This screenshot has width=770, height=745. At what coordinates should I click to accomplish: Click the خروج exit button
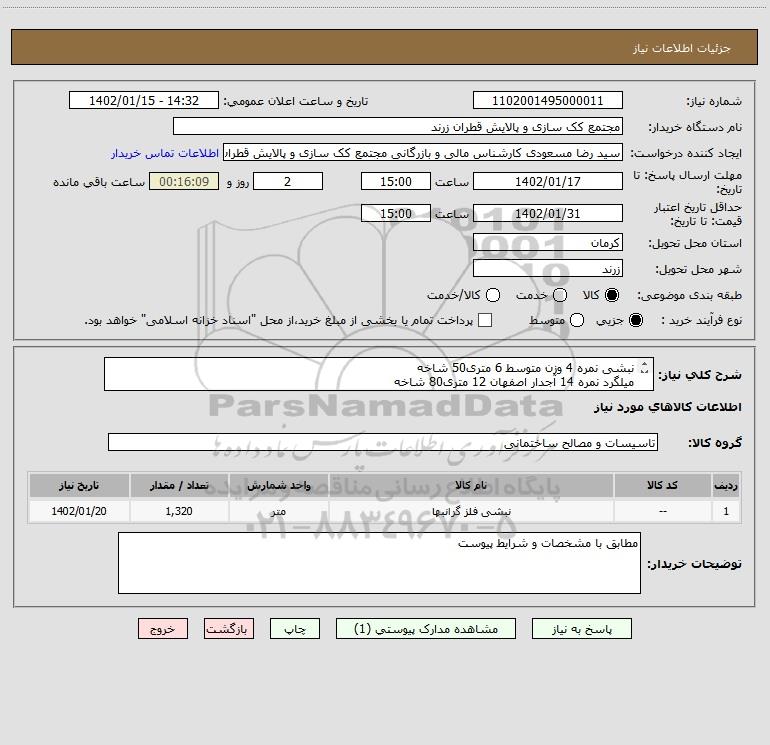click(163, 629)
